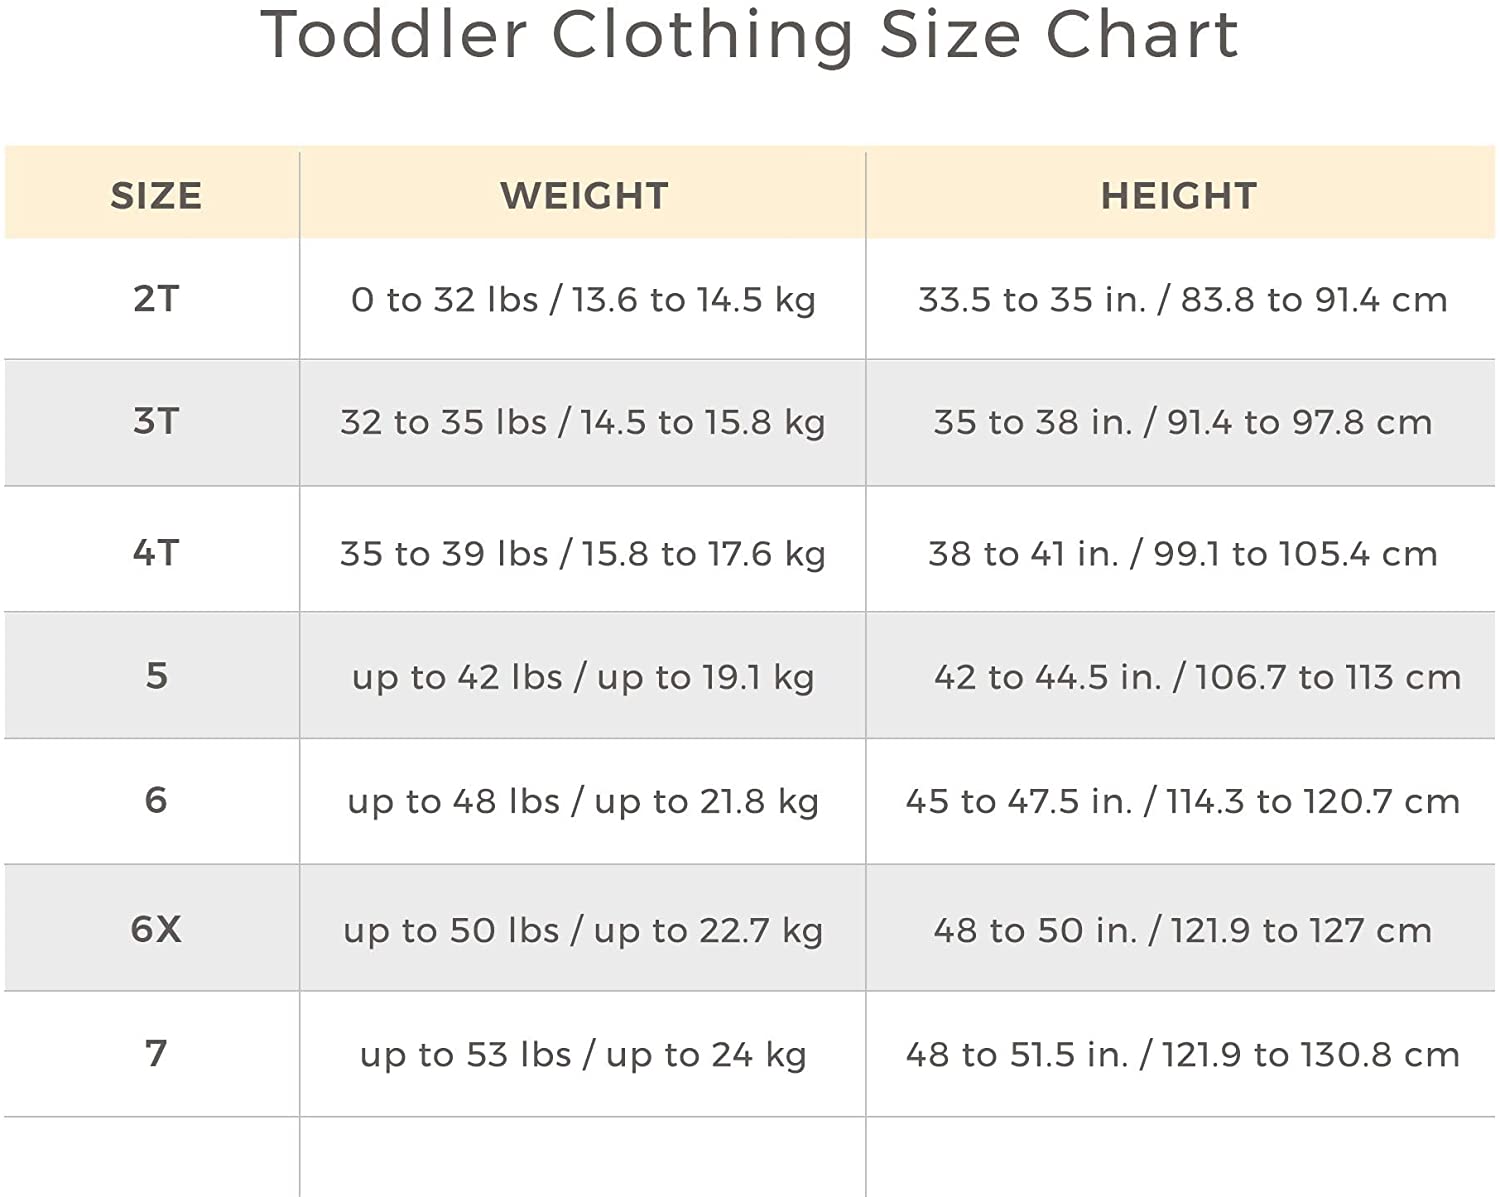Select the 0 to 32 lbs weight cell
The width and height of the screenshot is (1500, 1197).
[x=583, y=300]
